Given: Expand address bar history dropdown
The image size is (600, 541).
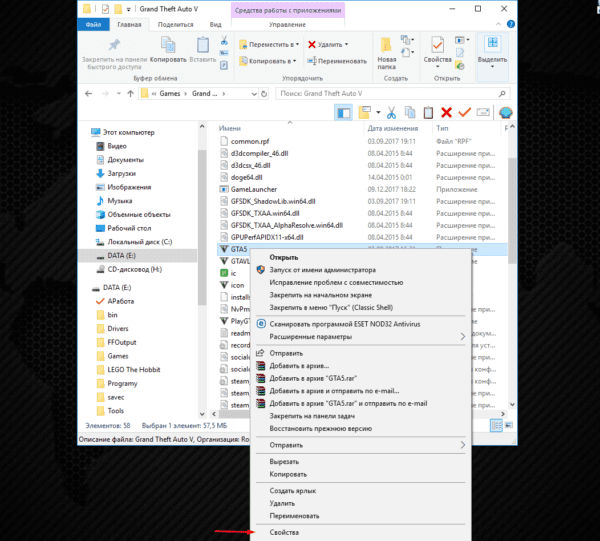Looking at the screenshot, I should pyautogui.click(x=254, y=94).
